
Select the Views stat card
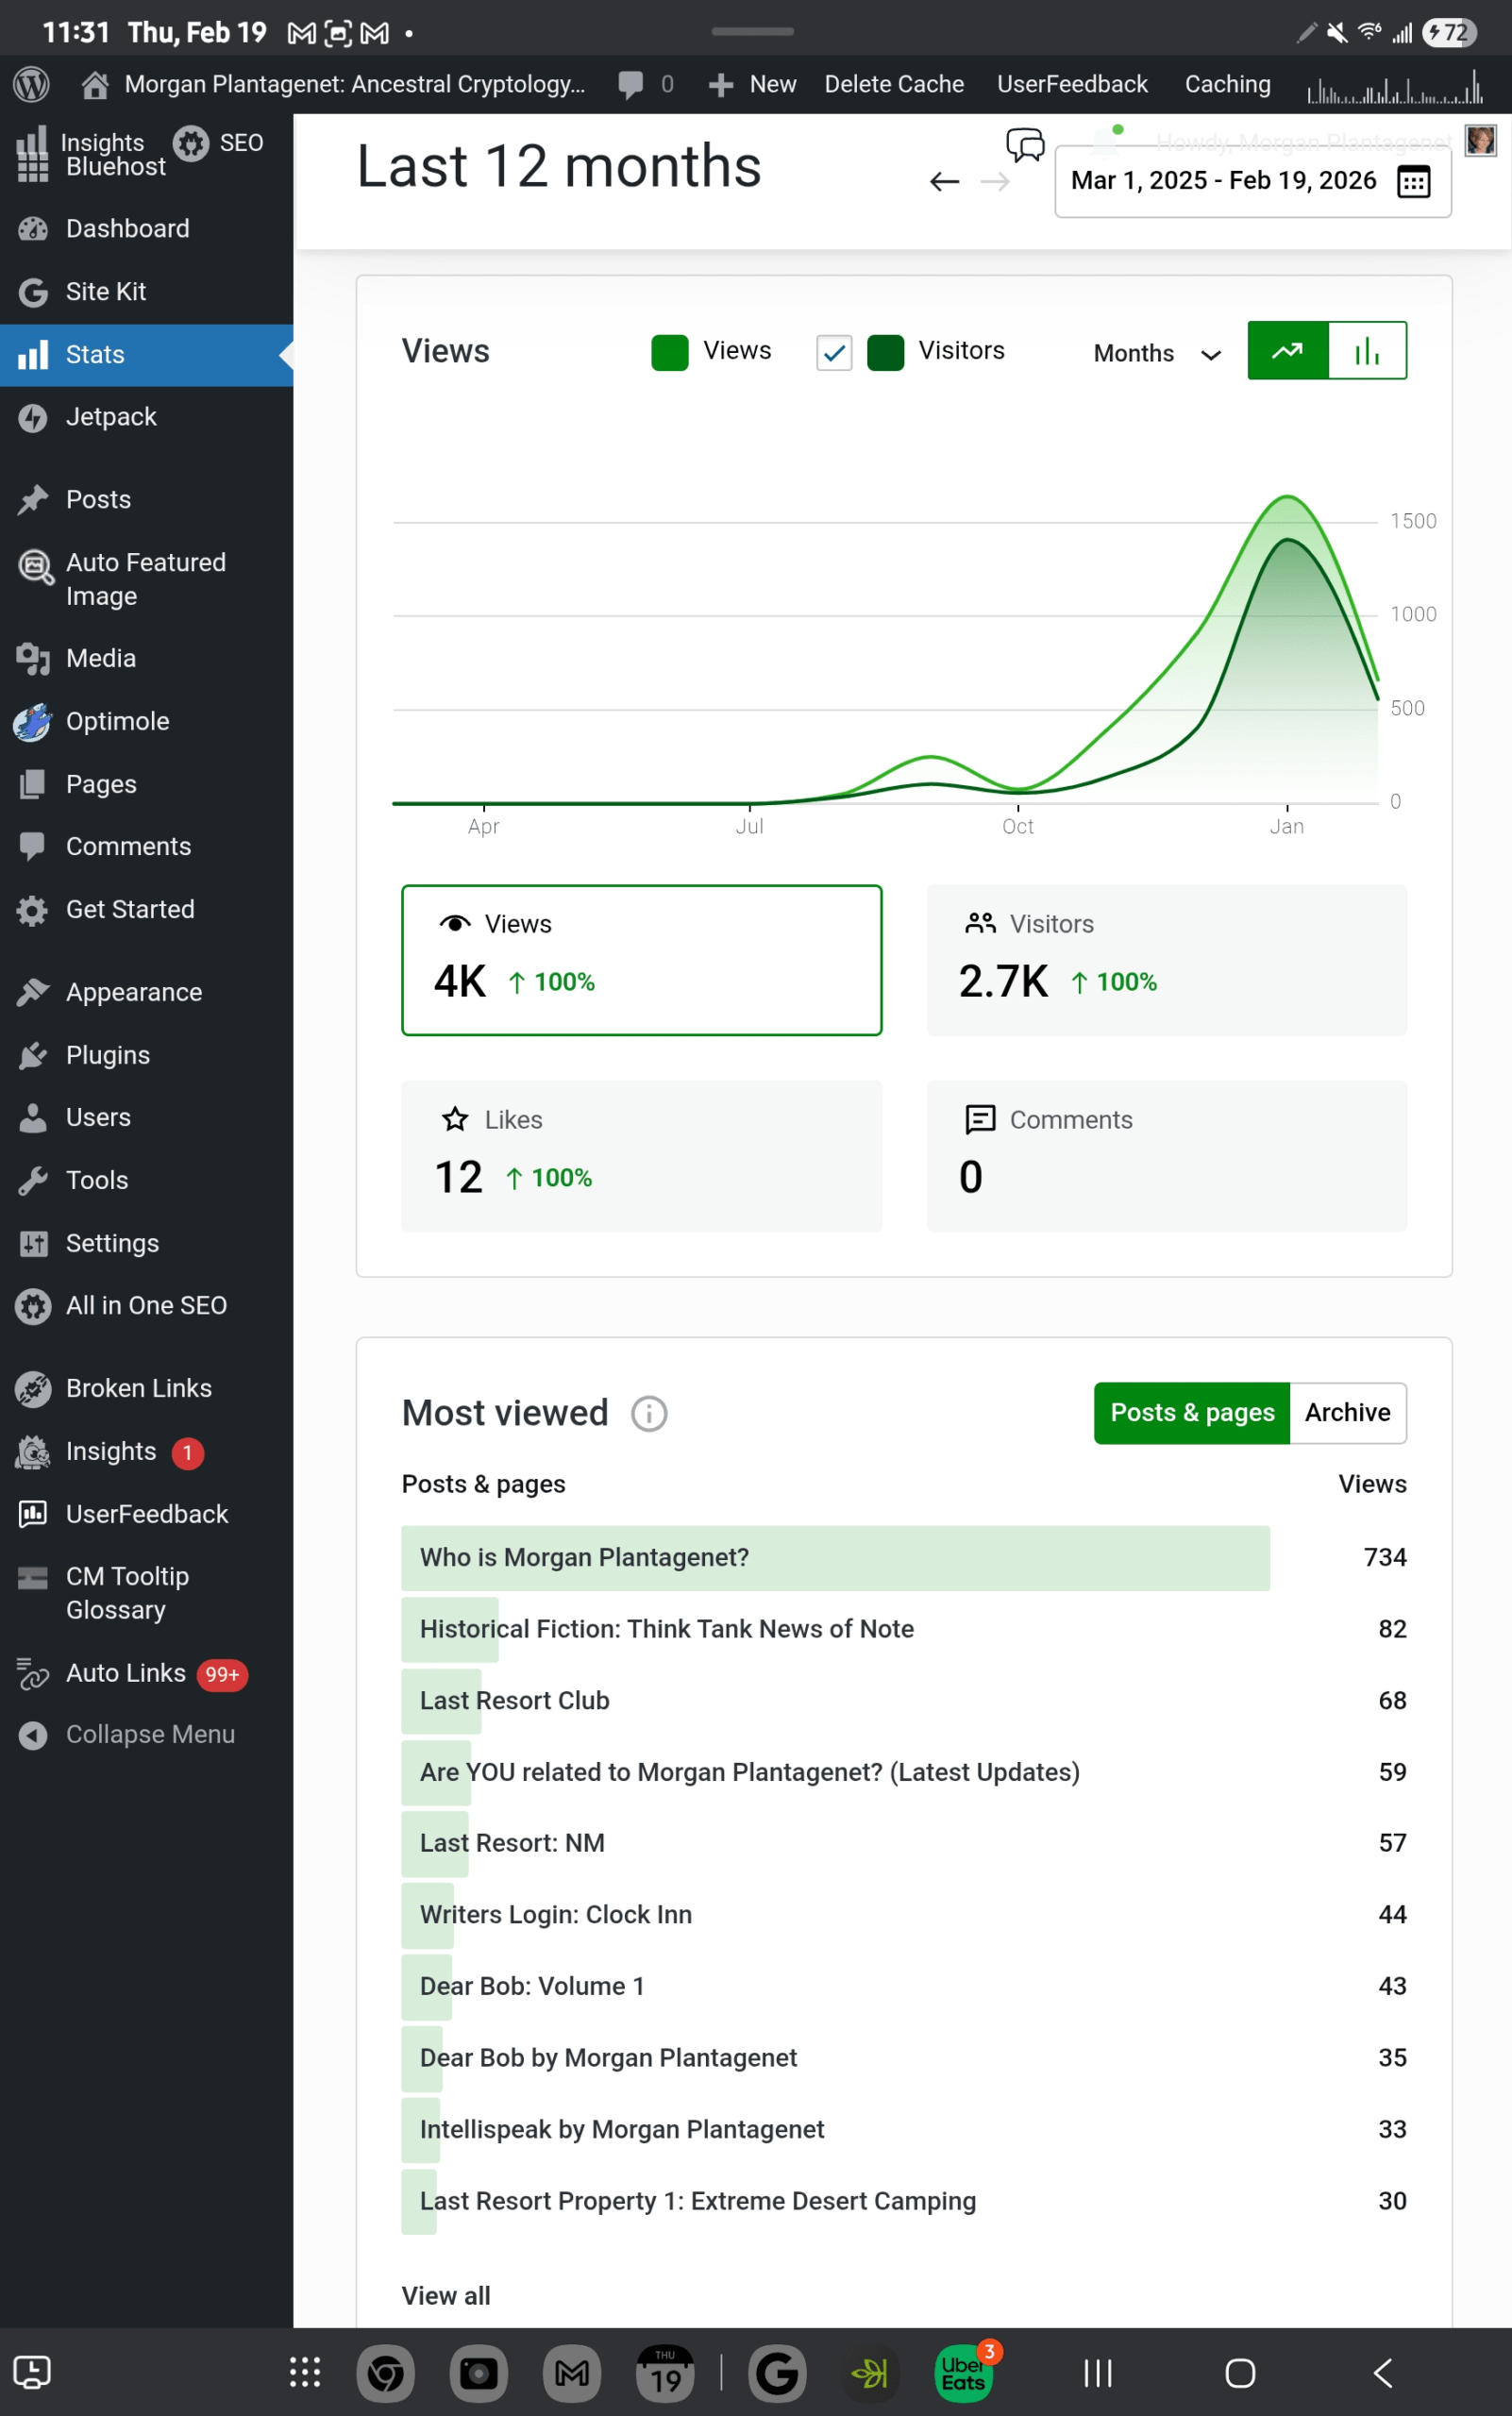tap(641, 959)
